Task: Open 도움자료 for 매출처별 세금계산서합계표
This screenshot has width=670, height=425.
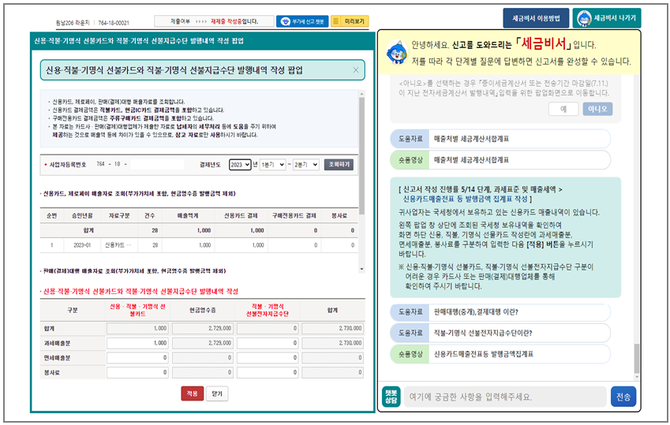Action: tap(406, 137)
